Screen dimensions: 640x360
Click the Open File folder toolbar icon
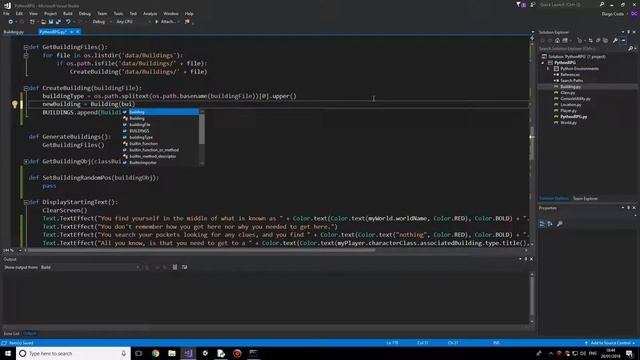(x=44, y=22)
